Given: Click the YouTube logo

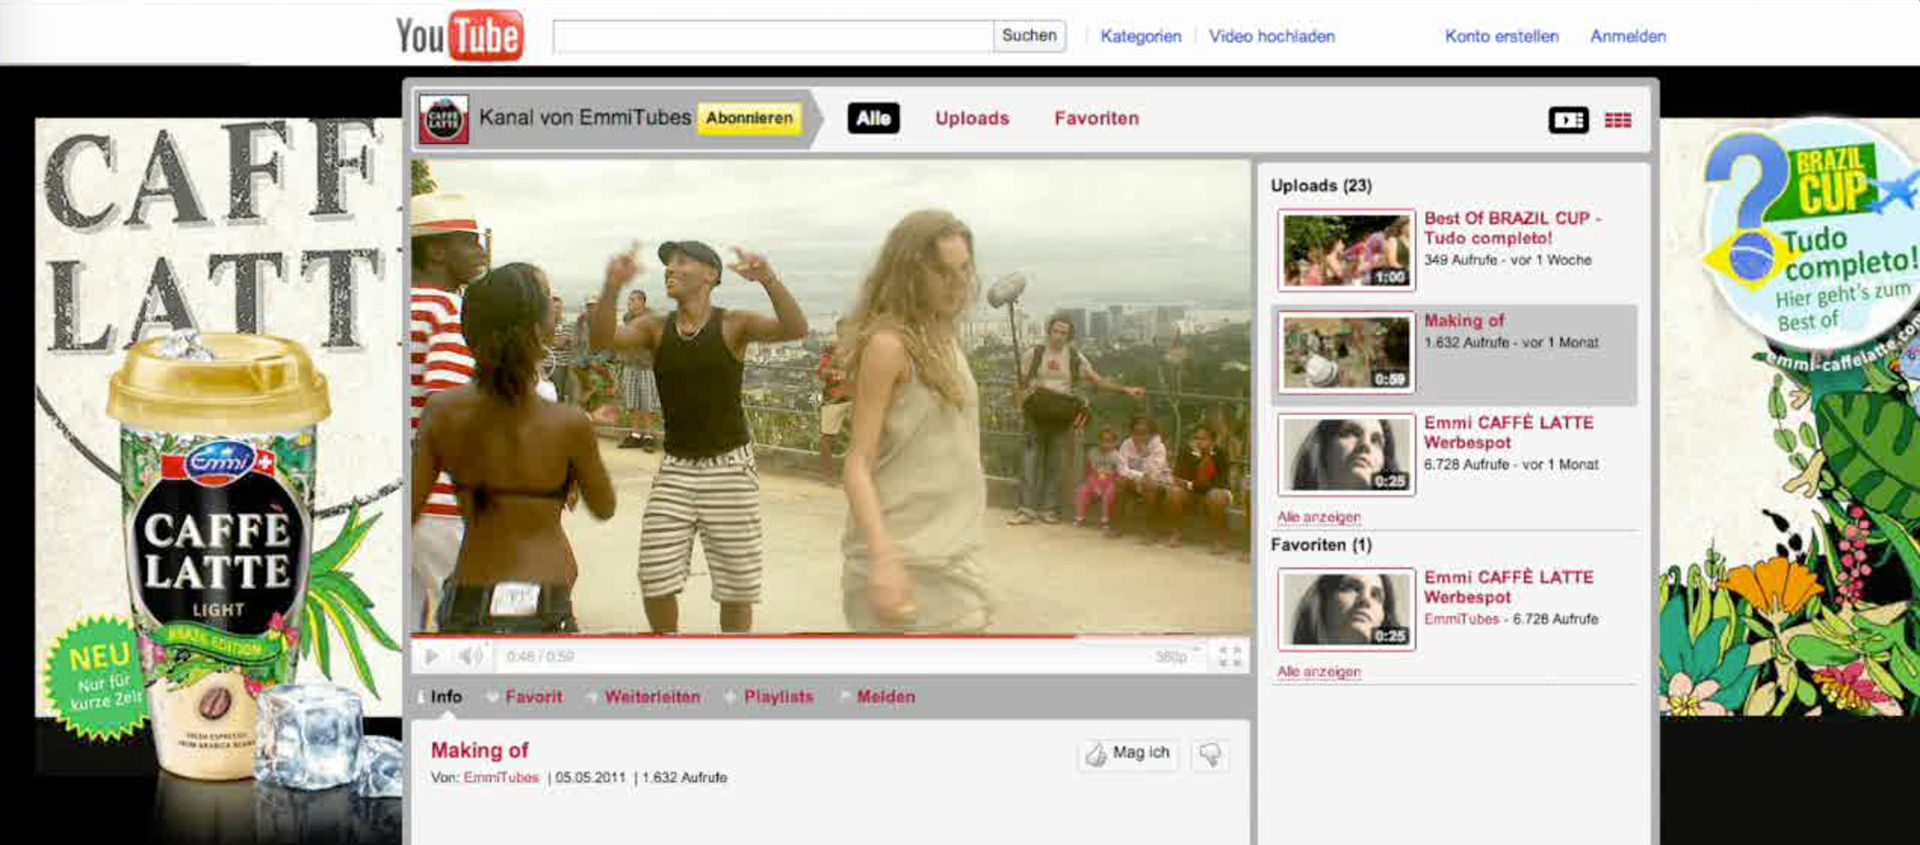Looking at the screenshot, I should pyautogui.click(x=459, y=36).
